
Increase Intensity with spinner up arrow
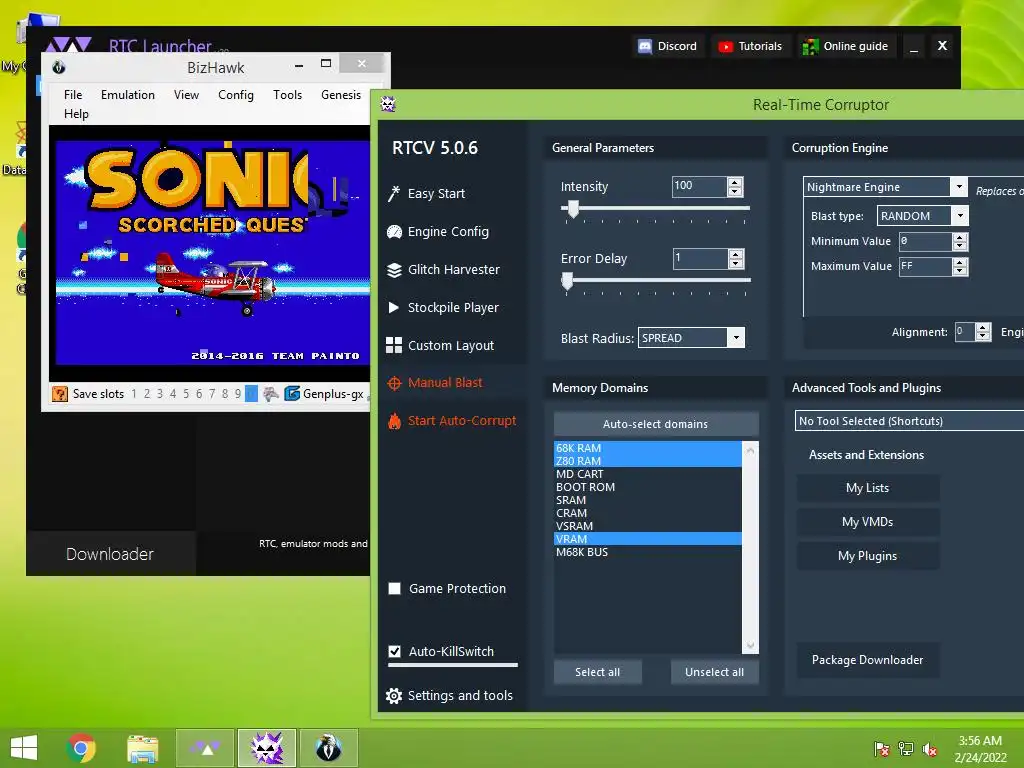[x=735, y=183]
